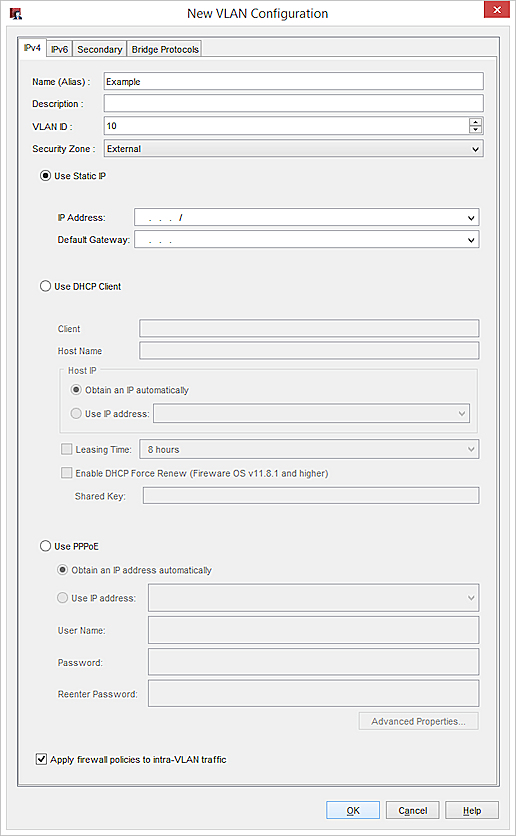Expand the IP Address dropdown arrow

[471, 218]
